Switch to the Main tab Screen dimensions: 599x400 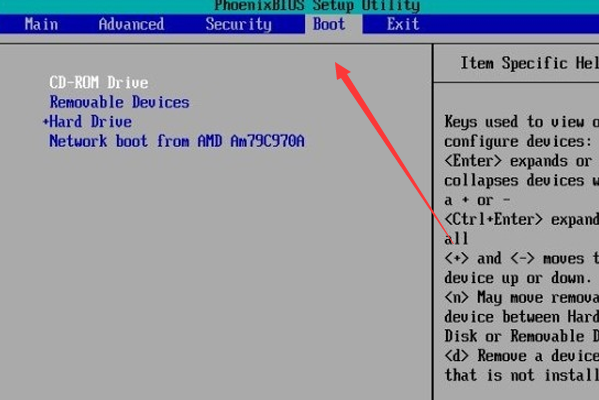pyautogui.click(x=41, y=24)
